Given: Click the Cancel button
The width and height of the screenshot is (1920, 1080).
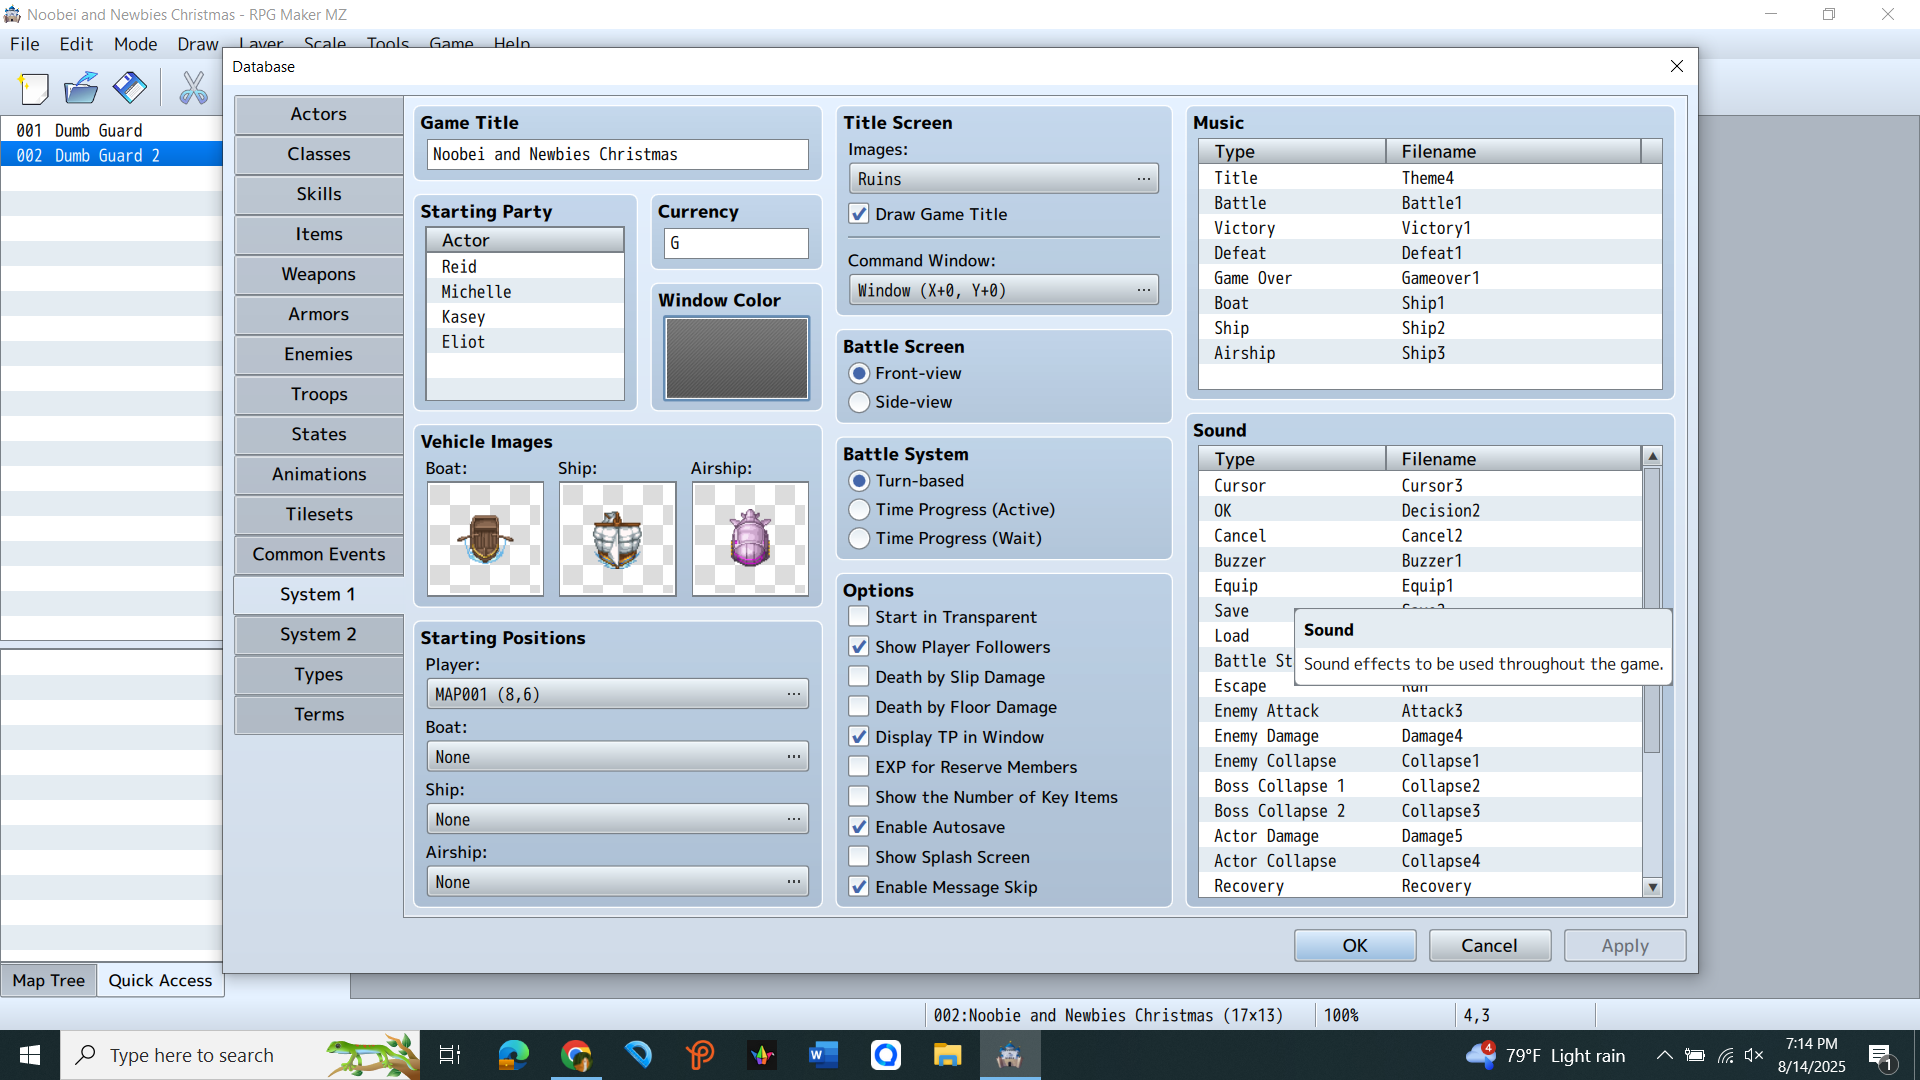Looking at the screenshot, I should pos(1489,945).
